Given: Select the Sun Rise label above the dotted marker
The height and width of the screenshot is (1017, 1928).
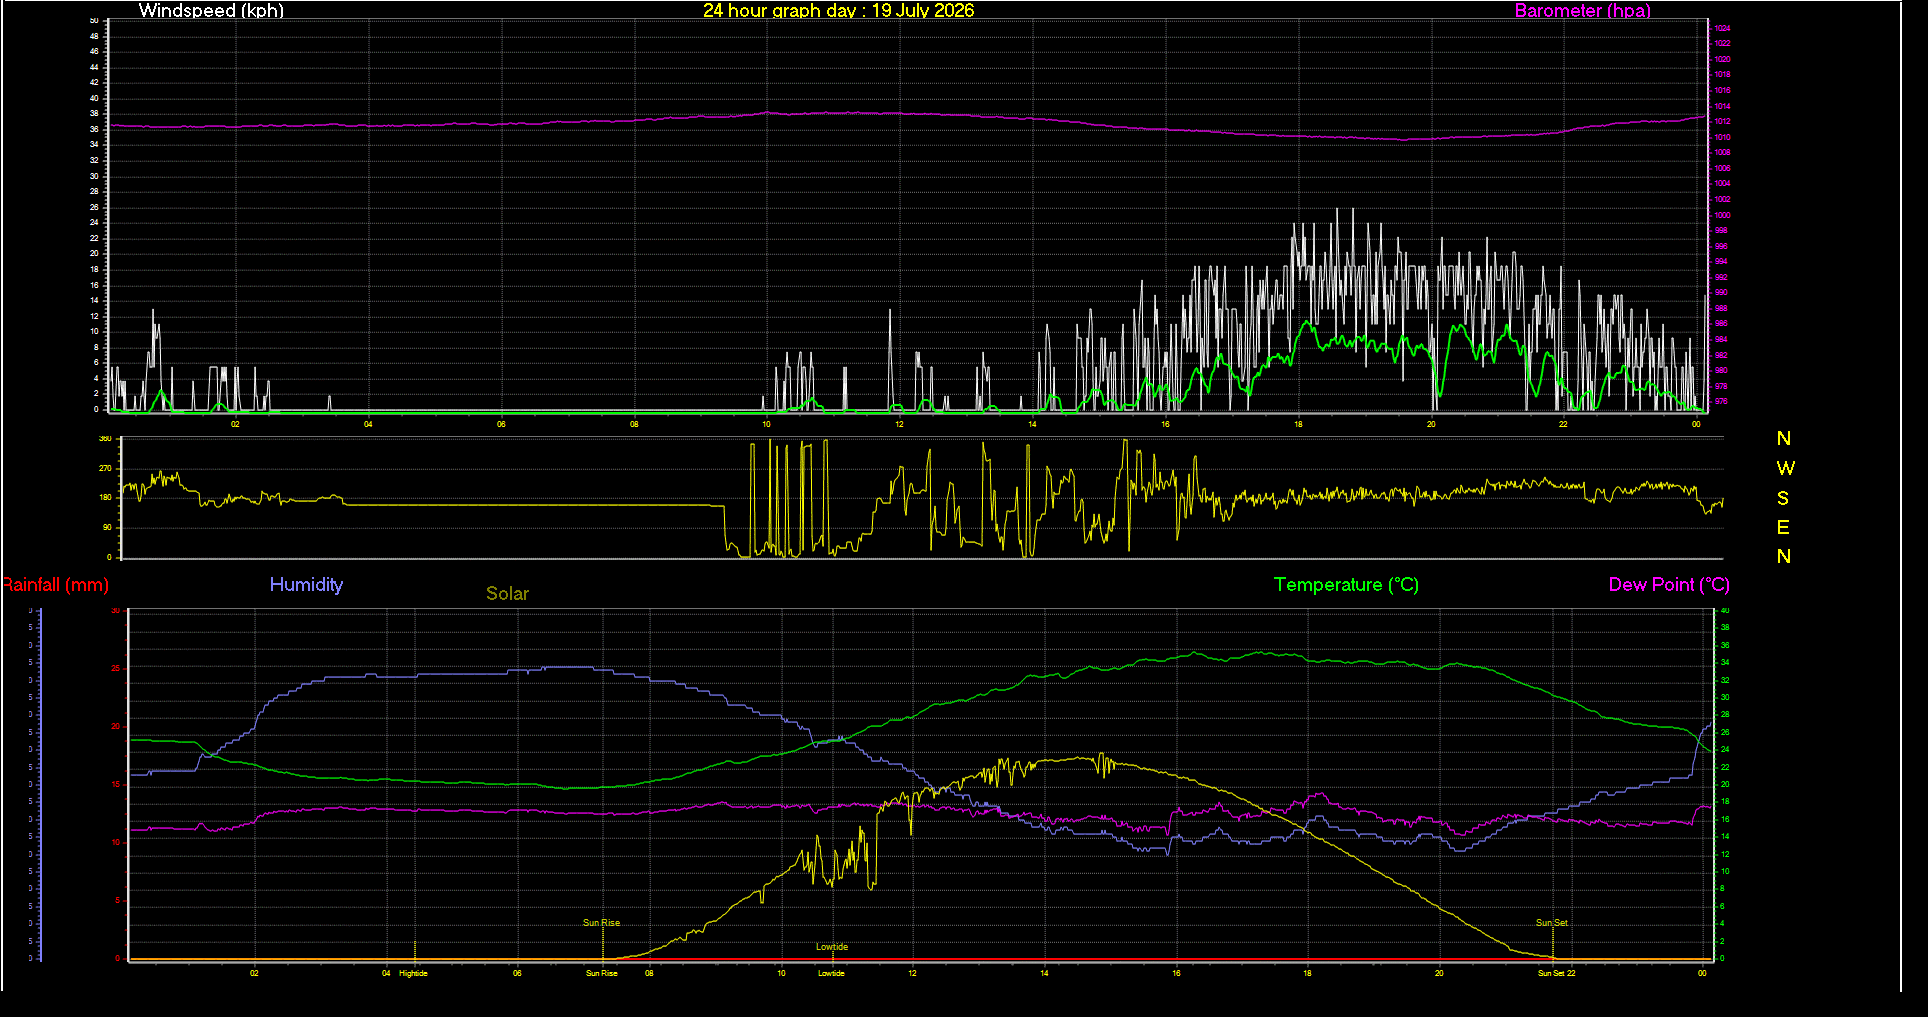Looking at the screenshot, I should (x=601, y=923).
